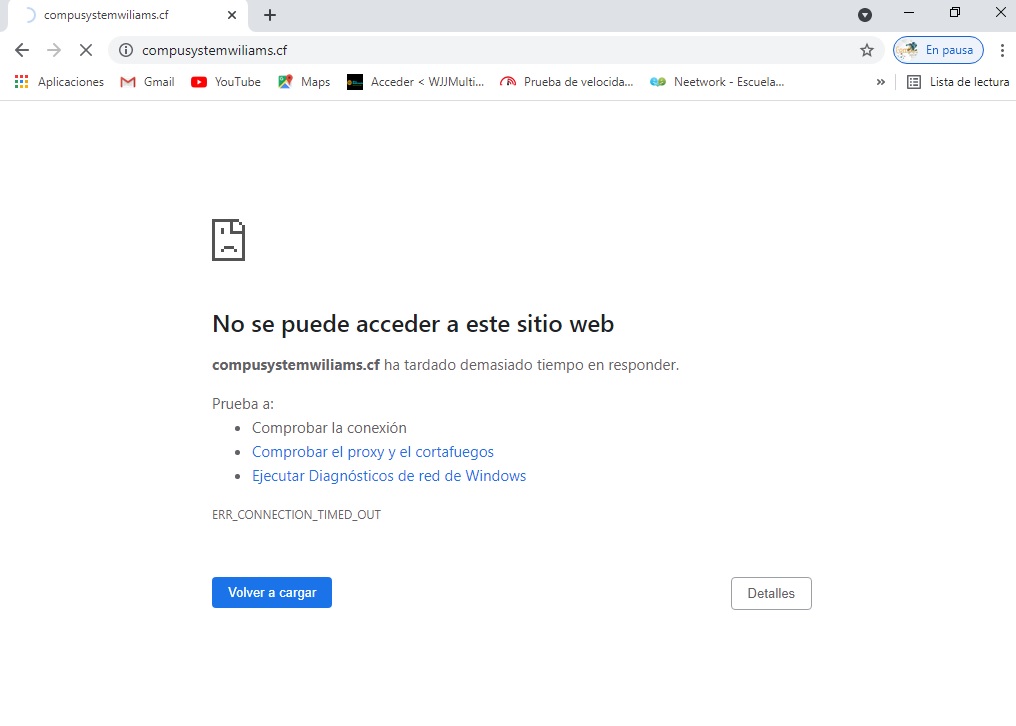Click the site information icon
Viewport: 1016px width, 726px height.
coord(126,50)
